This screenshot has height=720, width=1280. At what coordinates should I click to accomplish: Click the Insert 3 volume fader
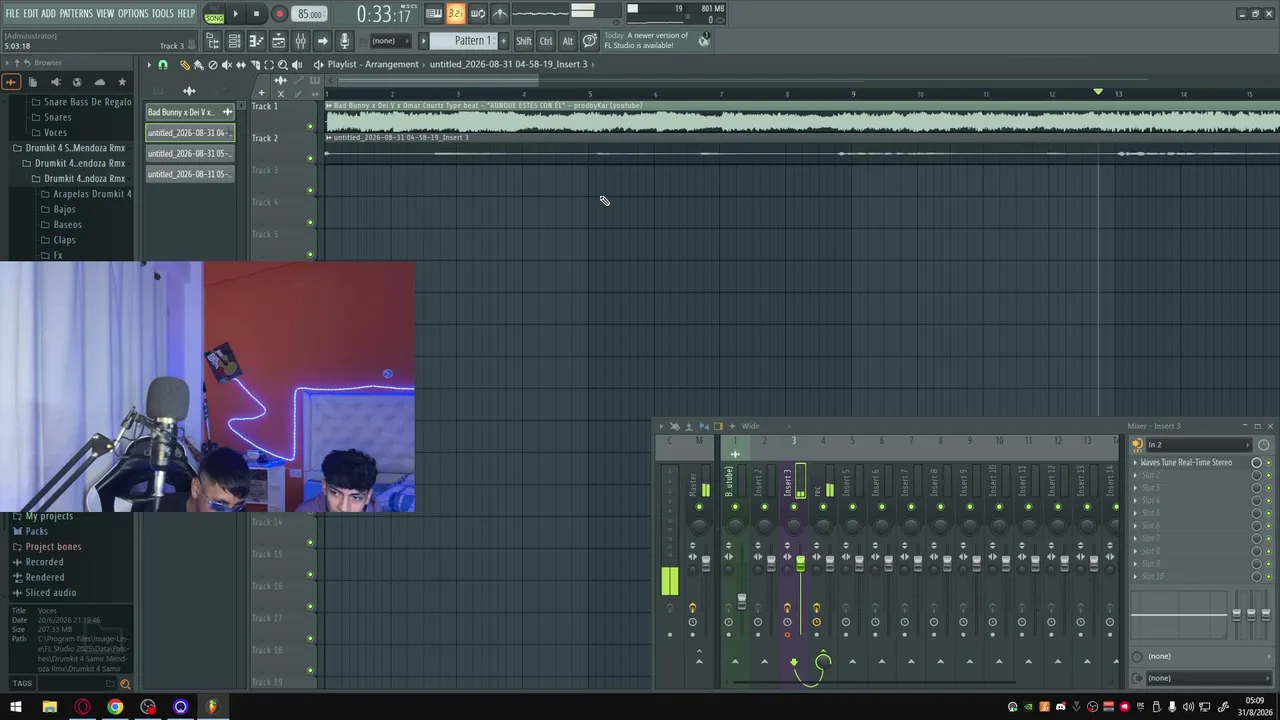[x=800, y=566]
